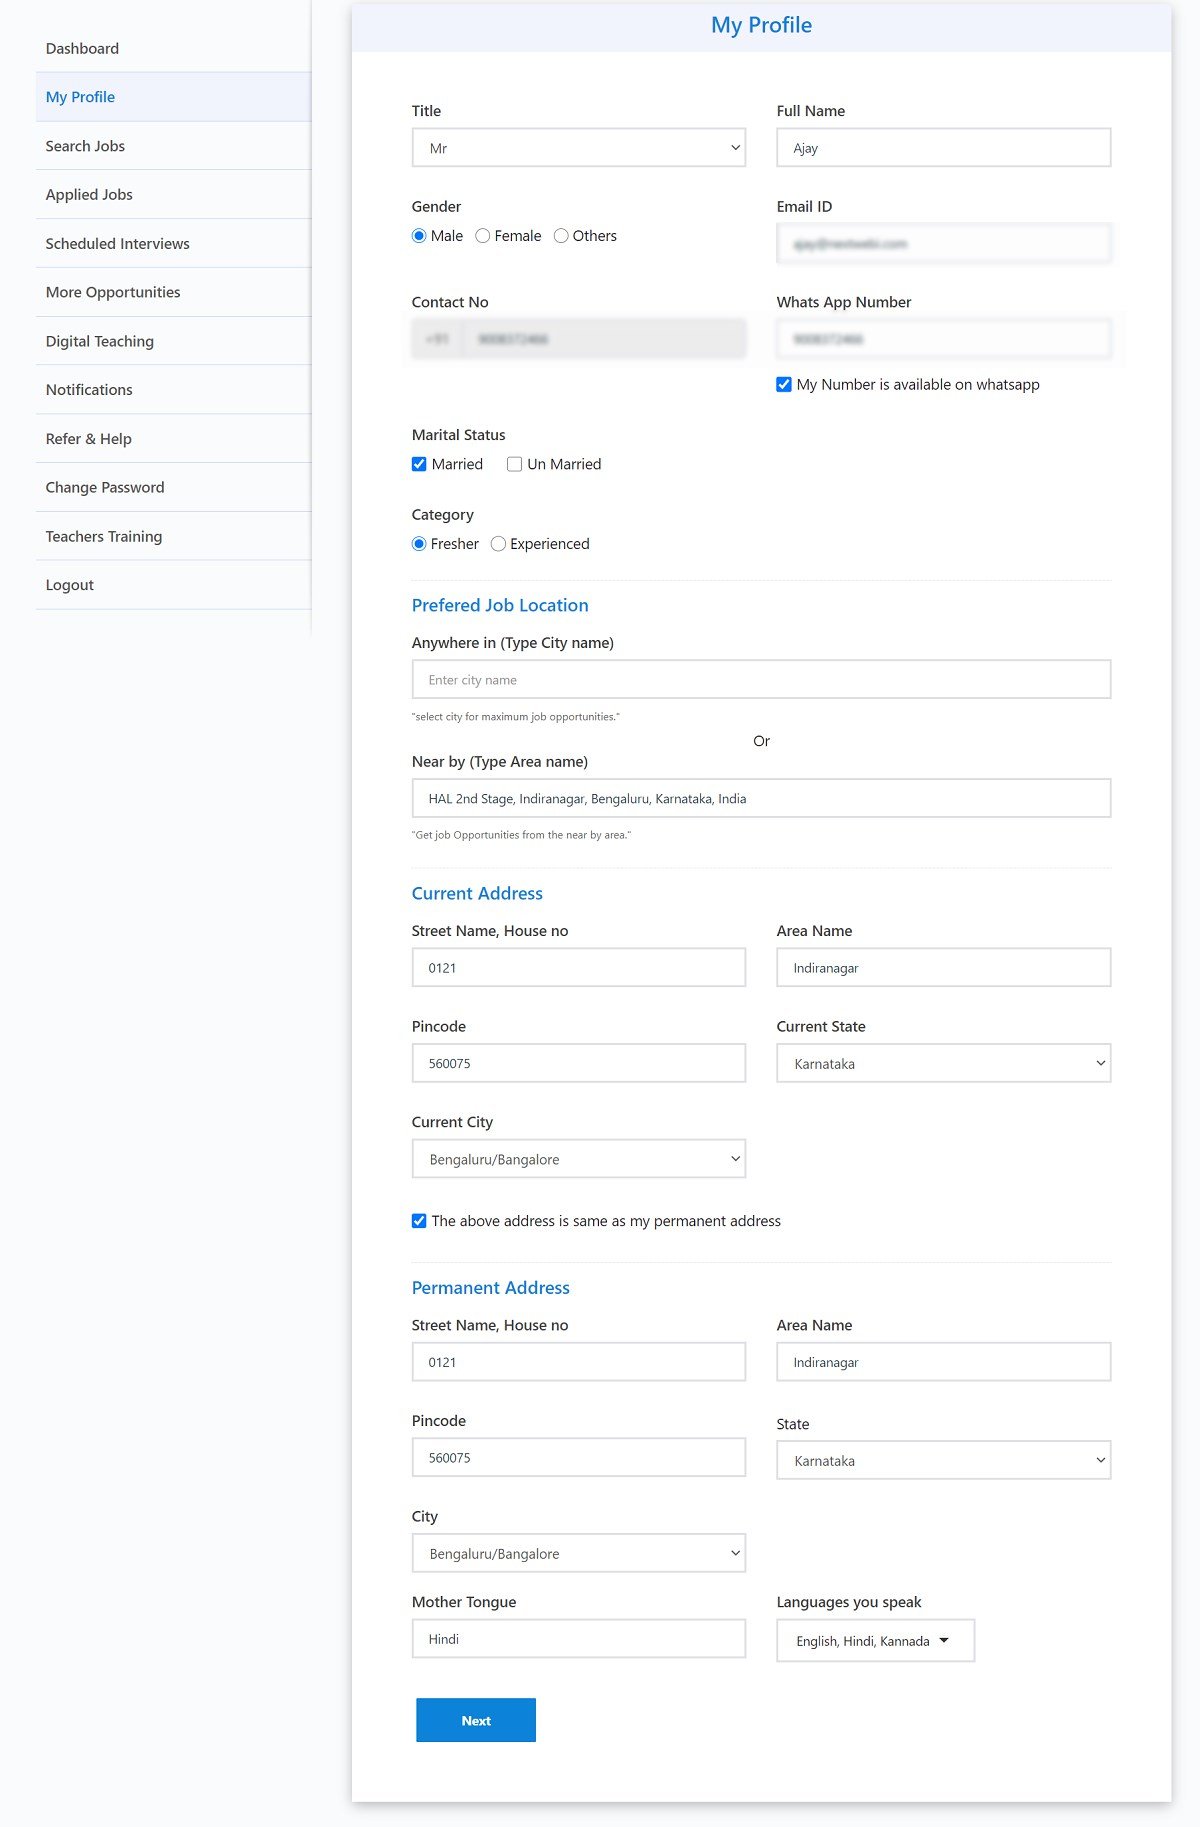Click the Near by area name field

coord(761,798)
